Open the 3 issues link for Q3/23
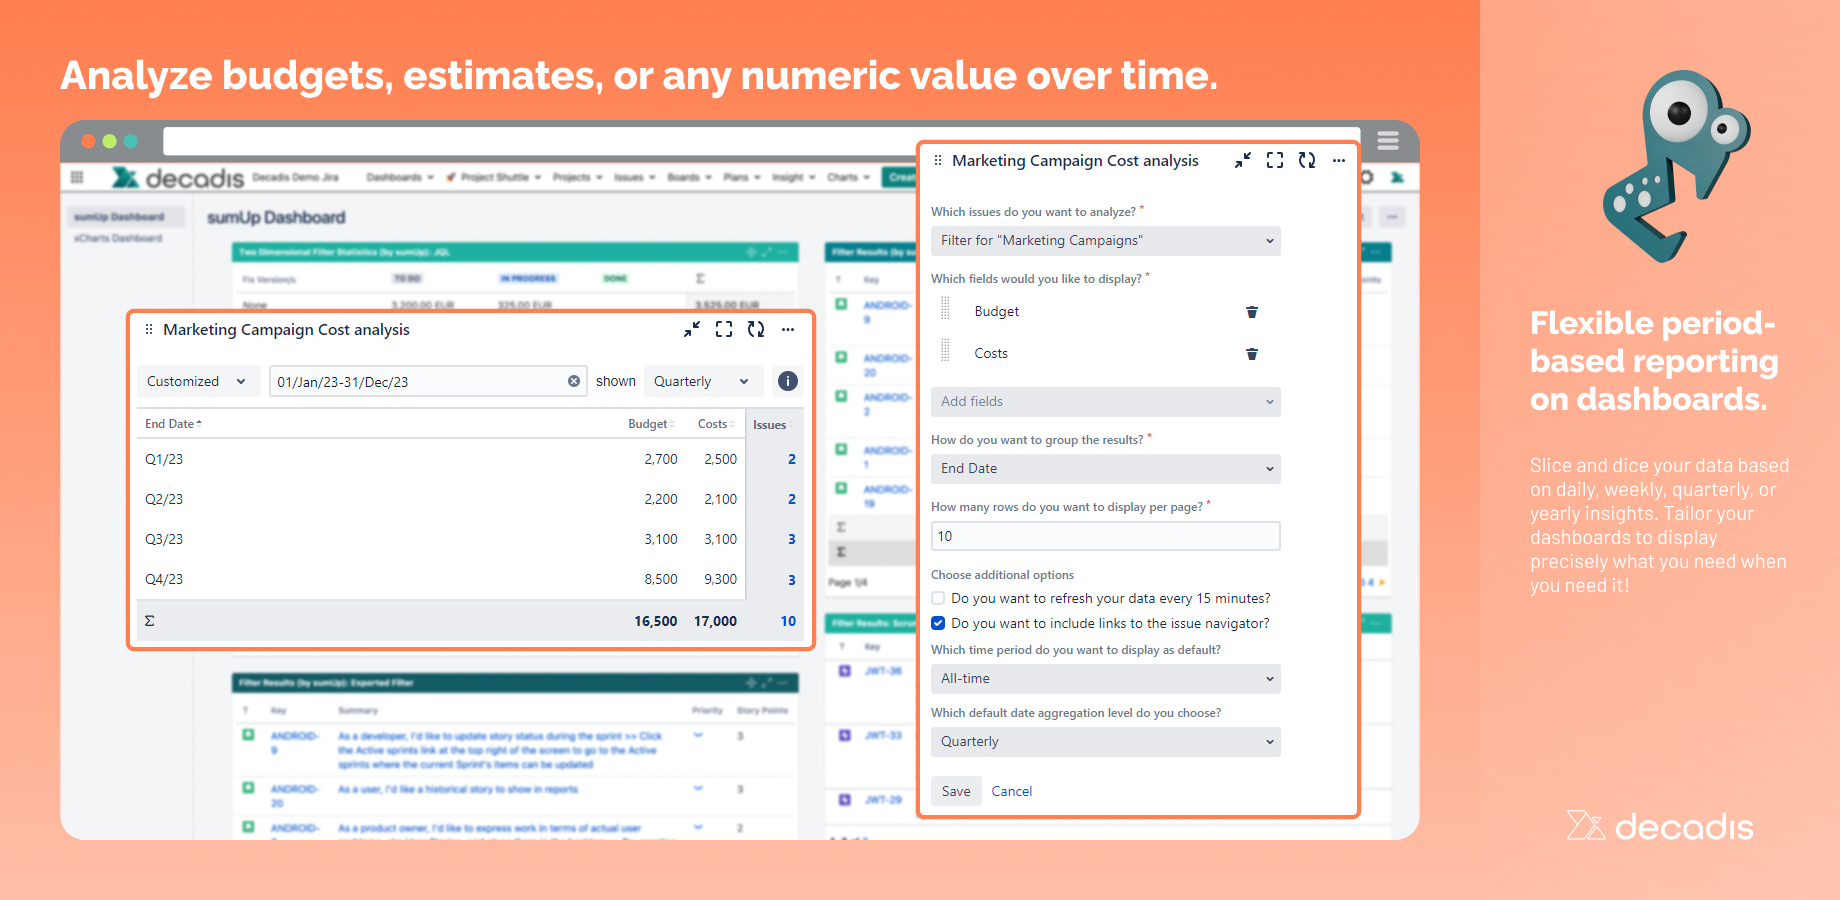 coord(792,539)
